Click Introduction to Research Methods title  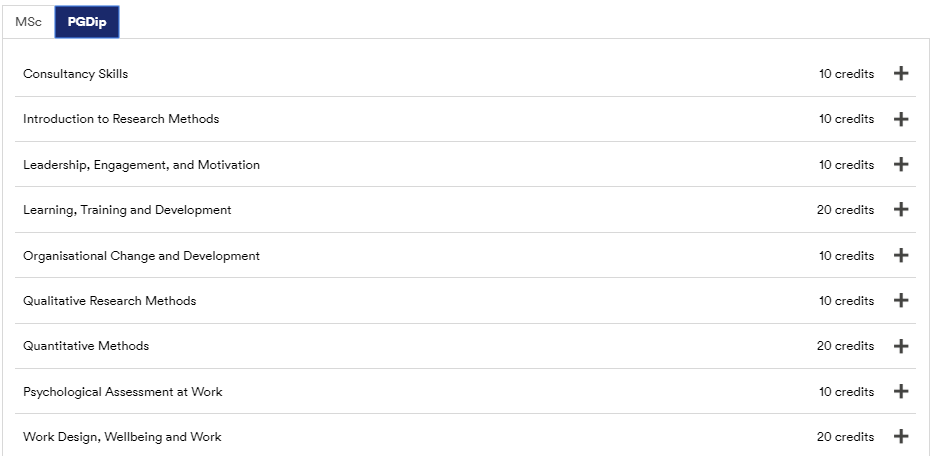coord(121,119)
